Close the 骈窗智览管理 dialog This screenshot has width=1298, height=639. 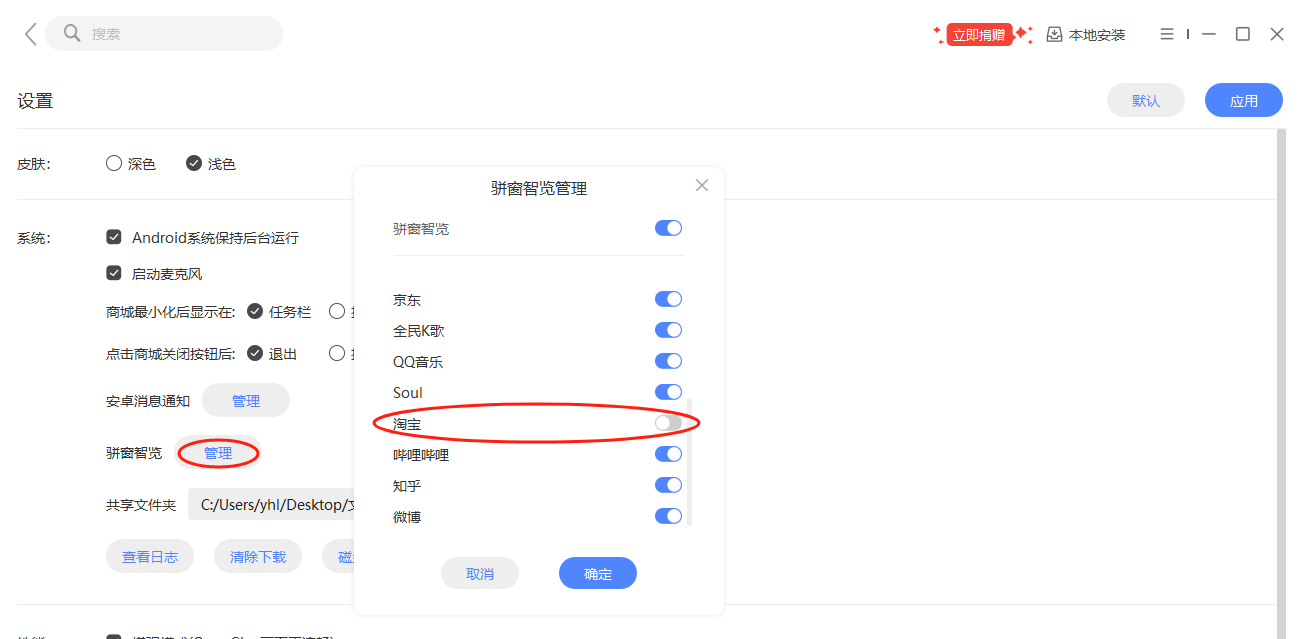click(x=701, y=185)
